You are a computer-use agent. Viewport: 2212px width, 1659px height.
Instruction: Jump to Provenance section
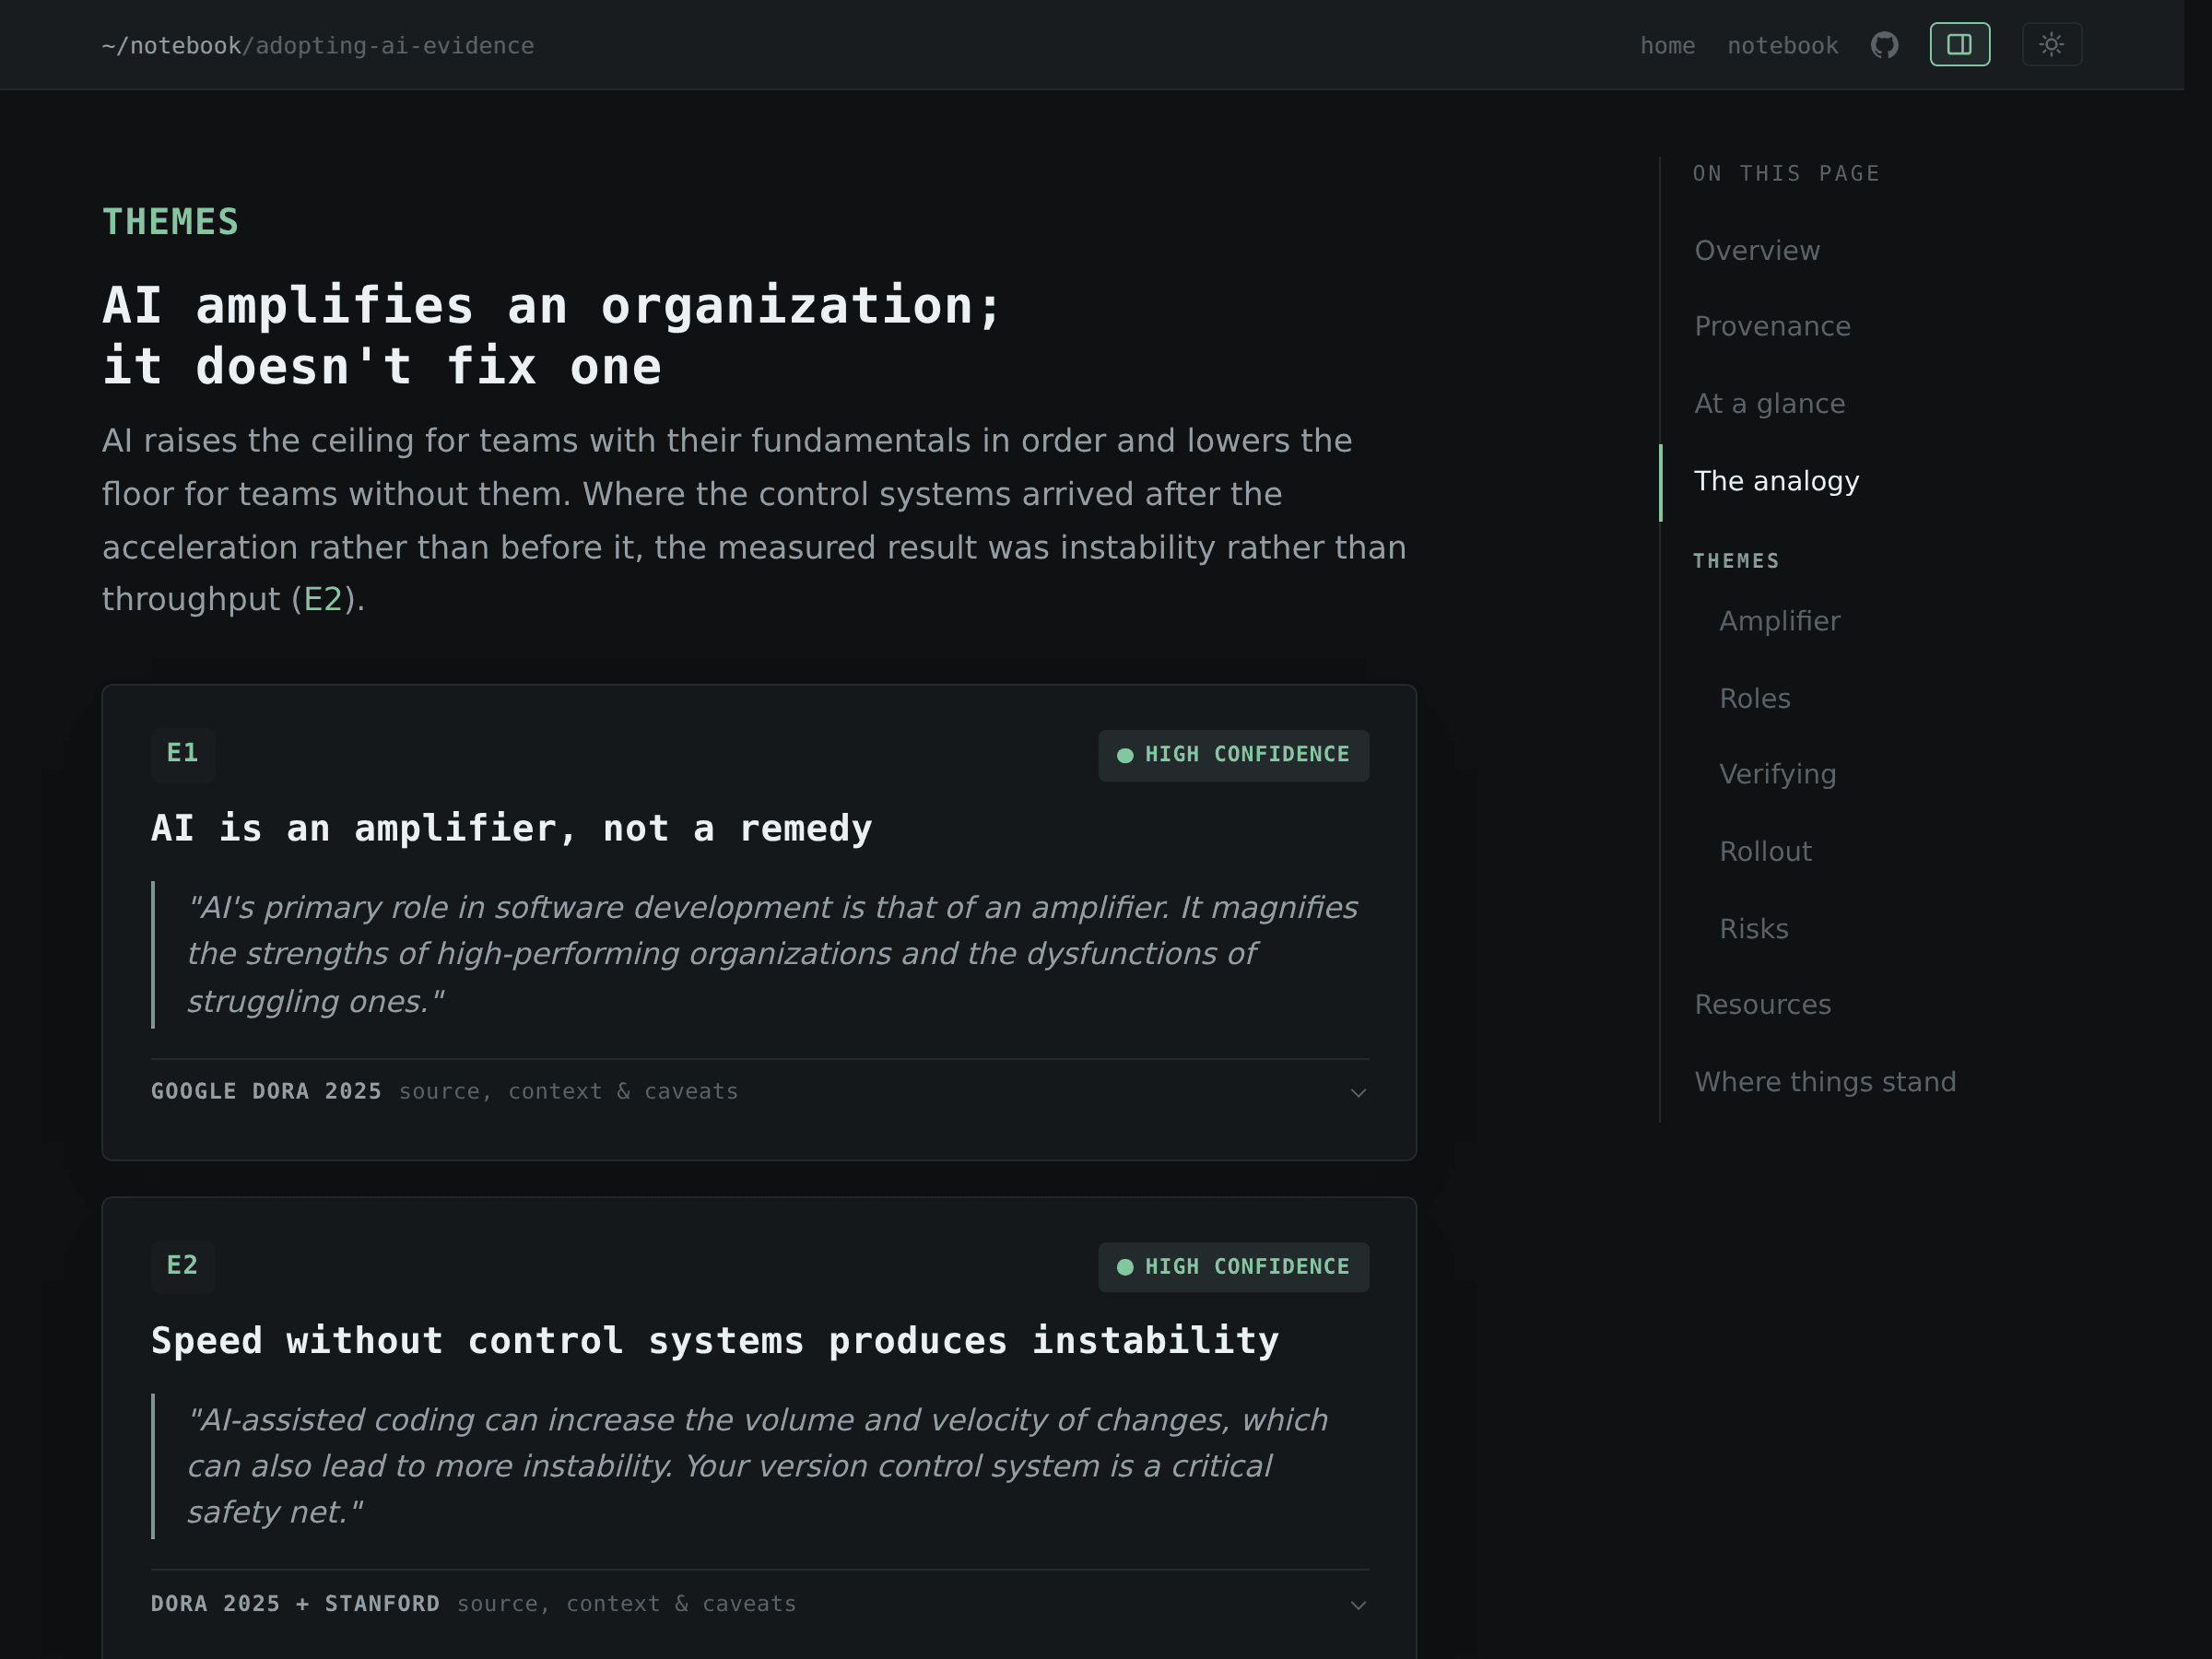coord(1771,327)
